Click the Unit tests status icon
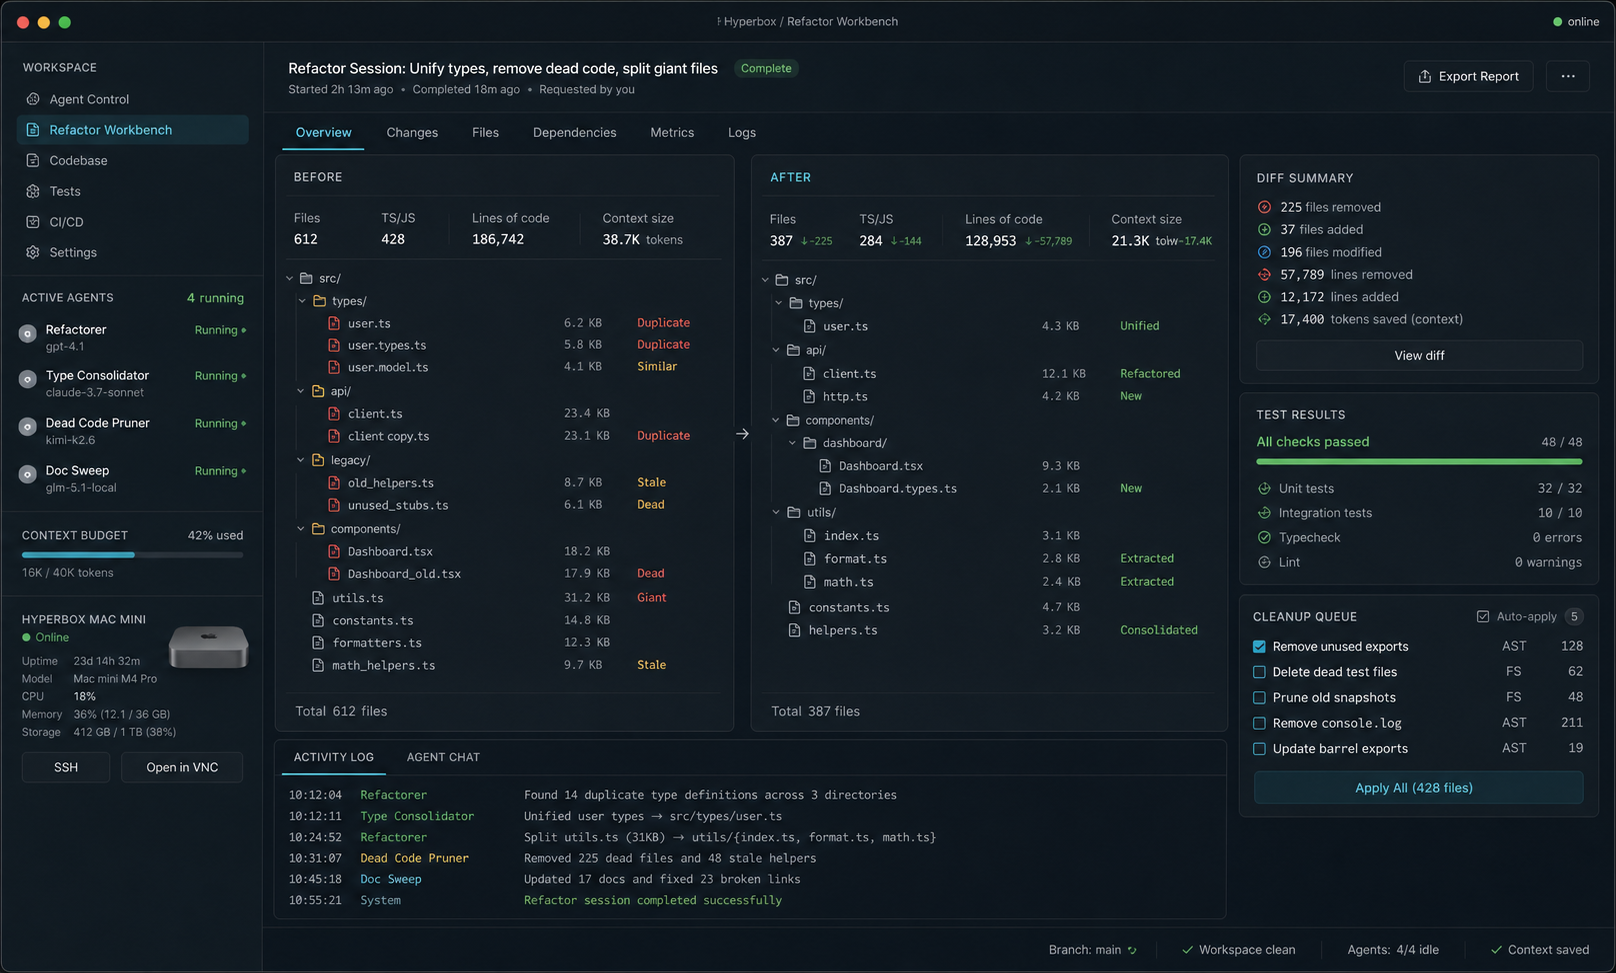Viewport: 1616px width, 973px height. coord(1264,488)
